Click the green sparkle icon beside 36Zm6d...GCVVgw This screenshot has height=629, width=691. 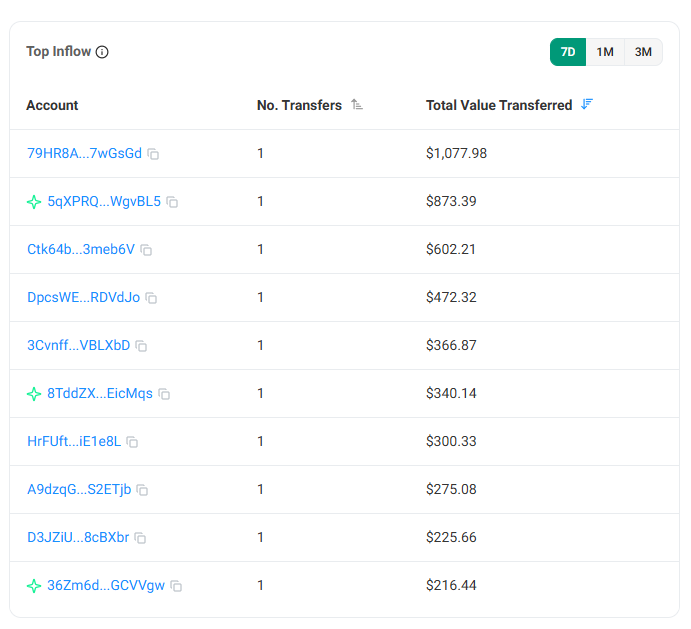point(34,586)
